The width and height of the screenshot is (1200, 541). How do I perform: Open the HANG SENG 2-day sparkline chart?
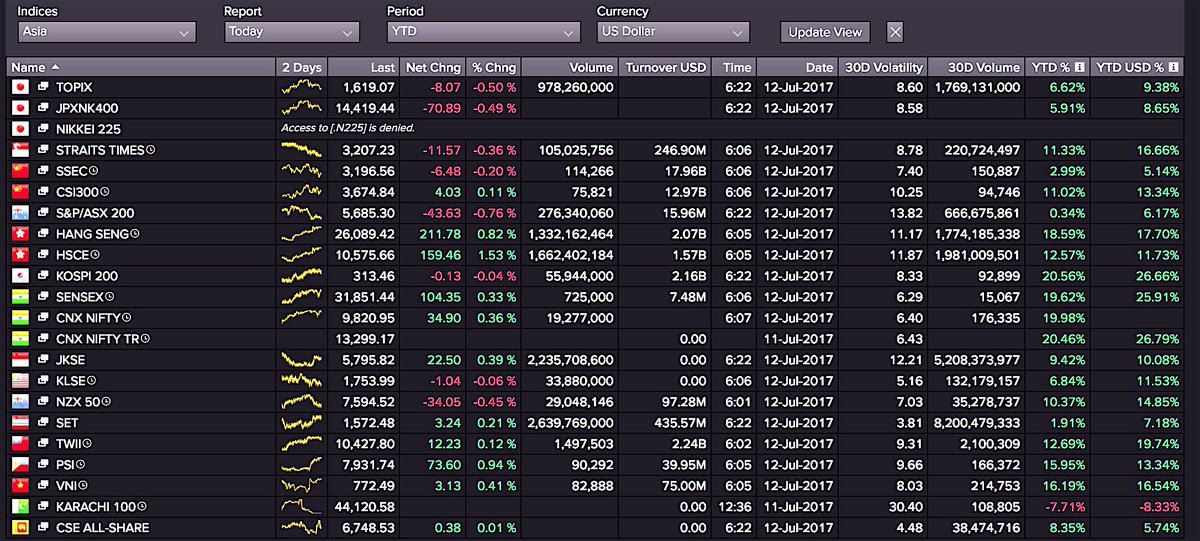302,233
